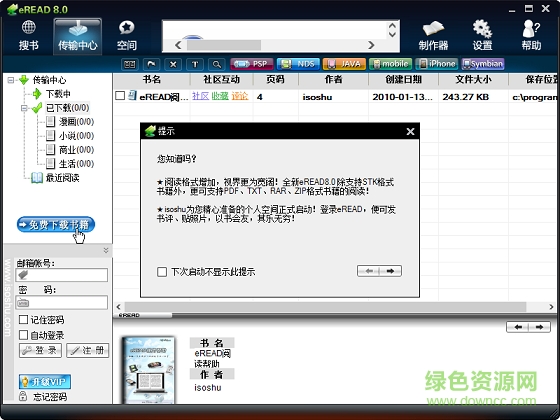Click the book cover thumbnail
The image size is (560, 420).
coord(149,370)
